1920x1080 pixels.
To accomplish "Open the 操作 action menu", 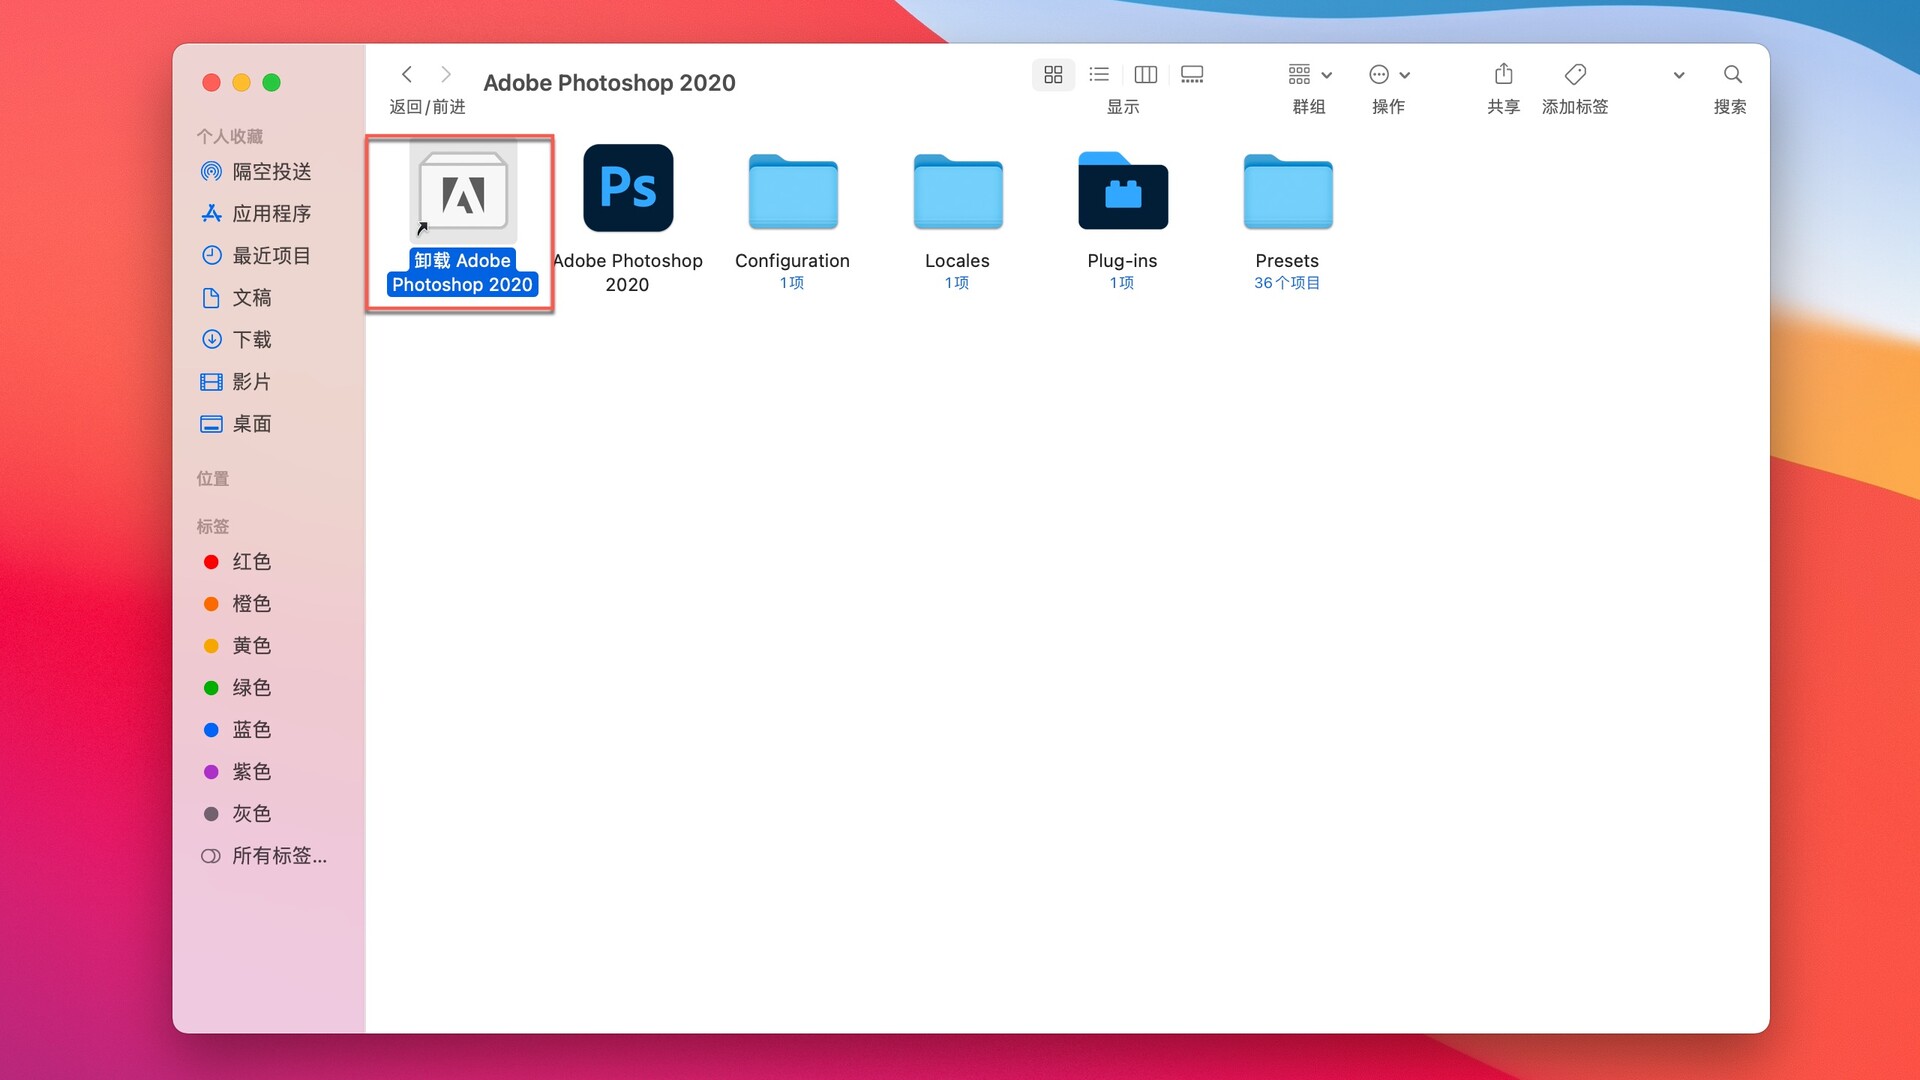I will pyautogui.click(x=1389, y=74).
